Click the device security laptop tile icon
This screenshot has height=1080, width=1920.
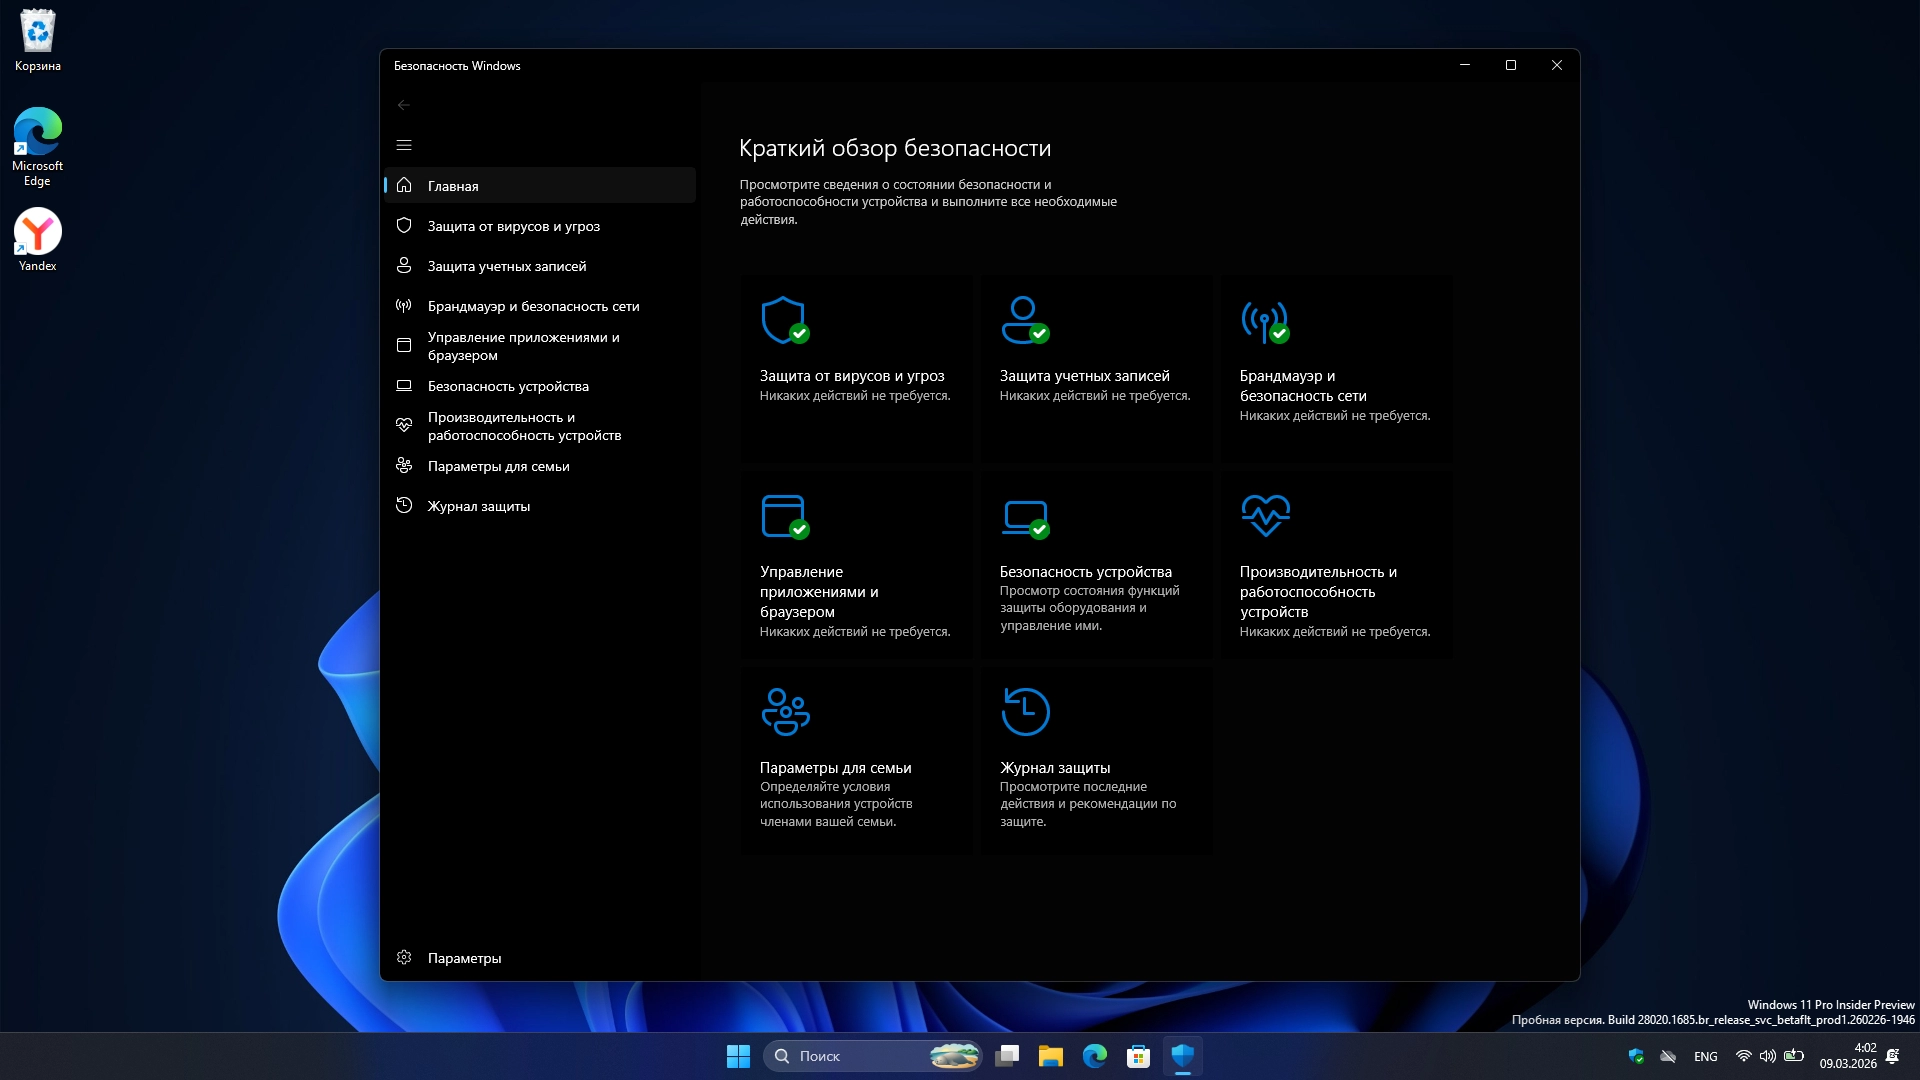1024,517
